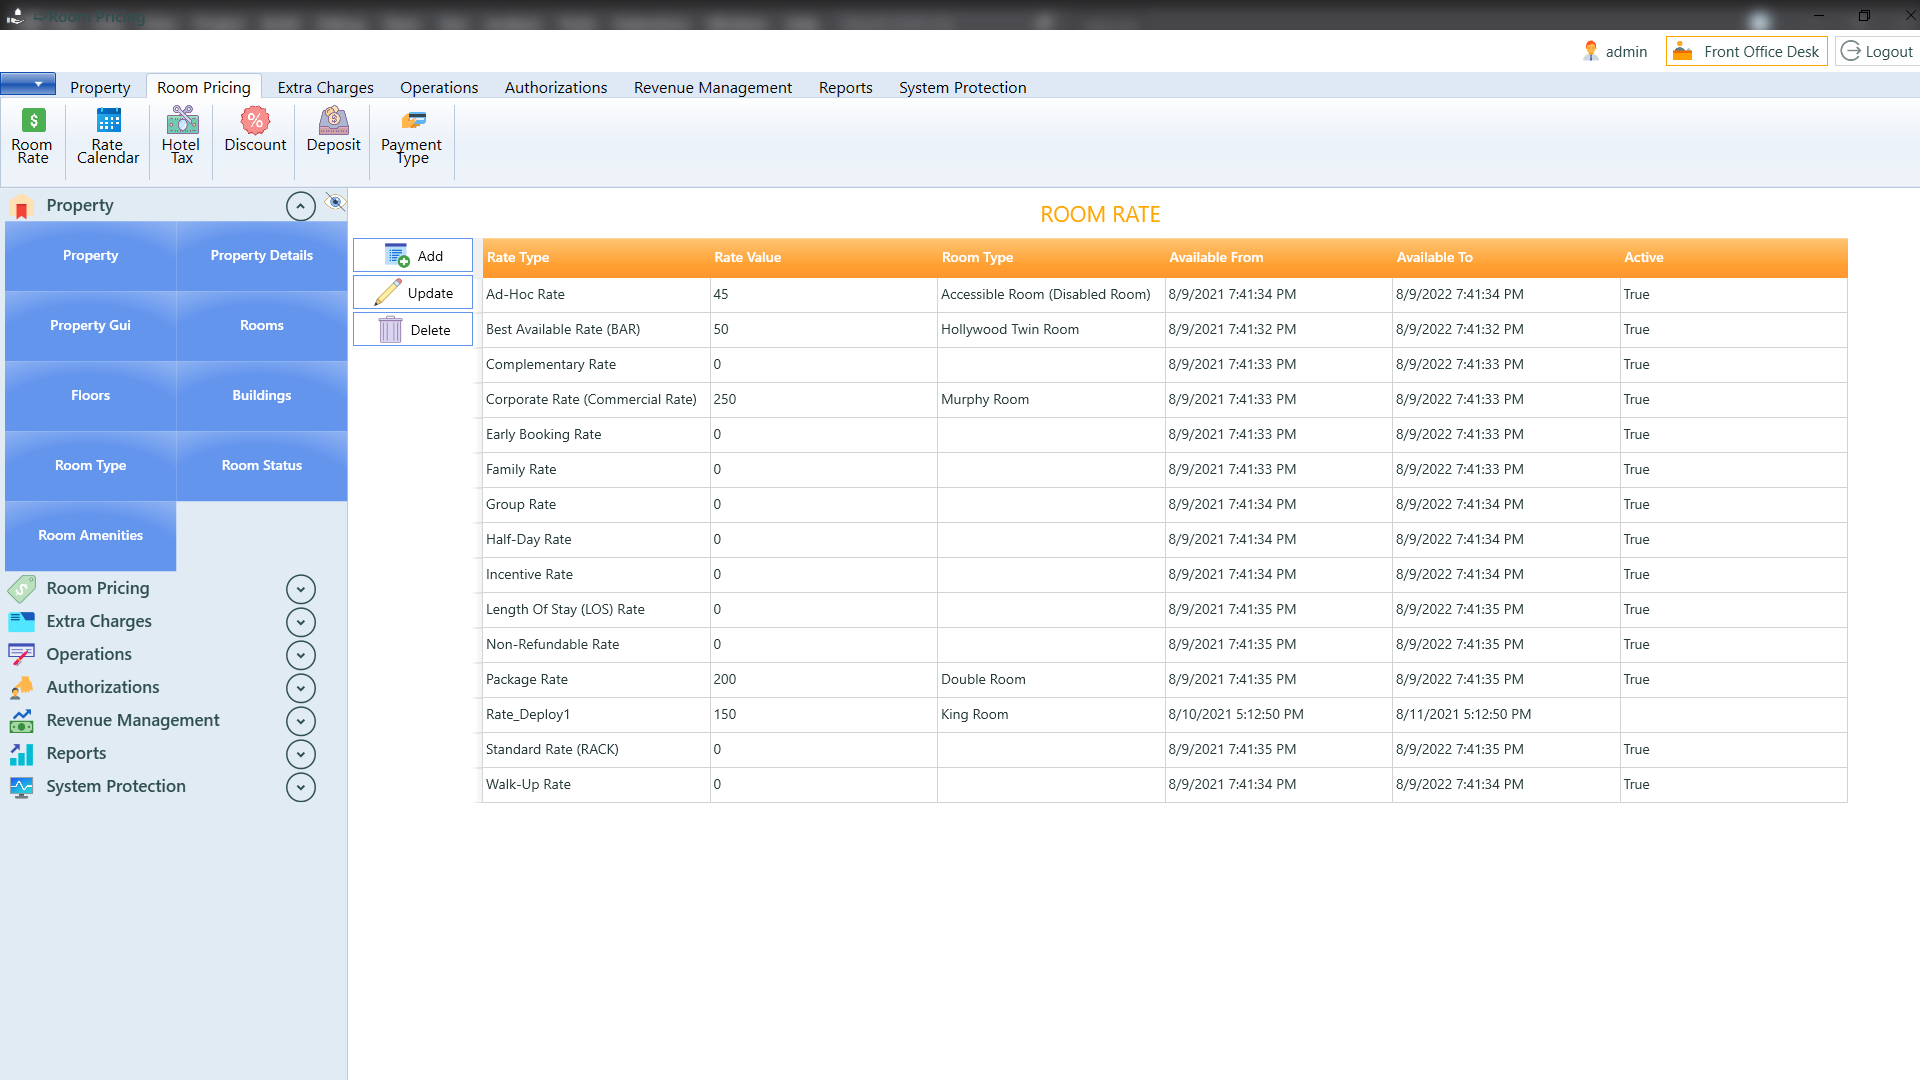Switch to the Operations ribbon tab

pyautogui.click(x=439, y=87)
